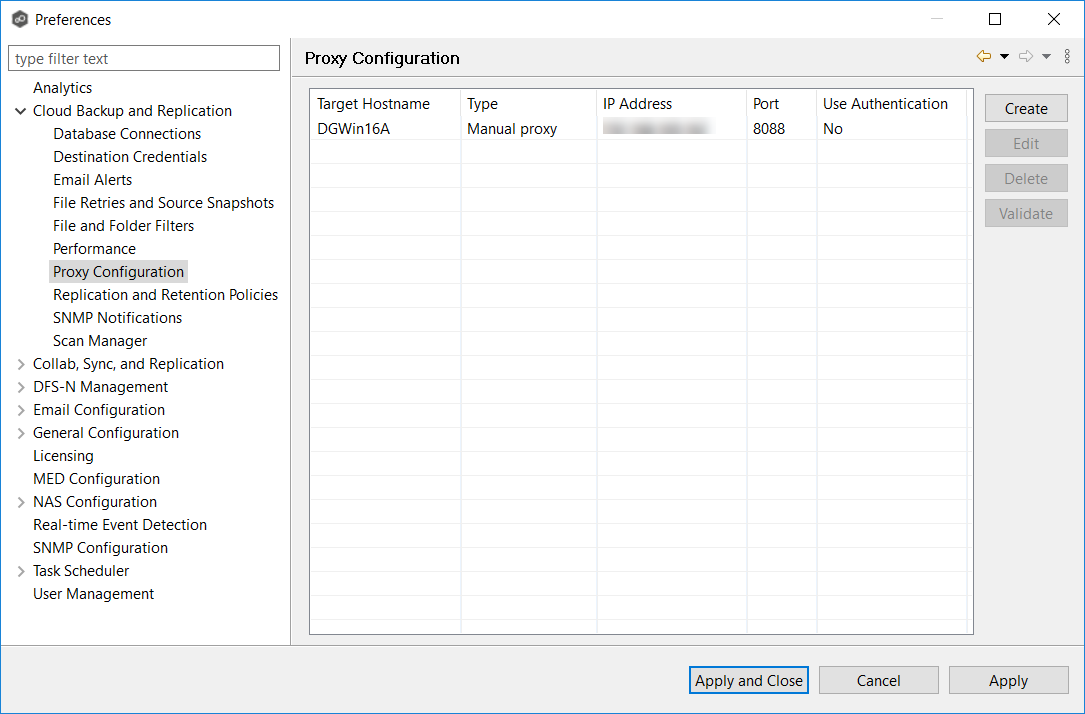The width and height of the screenshot is (1085, 714).
Task: Select the Licensing preference item
Action: 63,456
